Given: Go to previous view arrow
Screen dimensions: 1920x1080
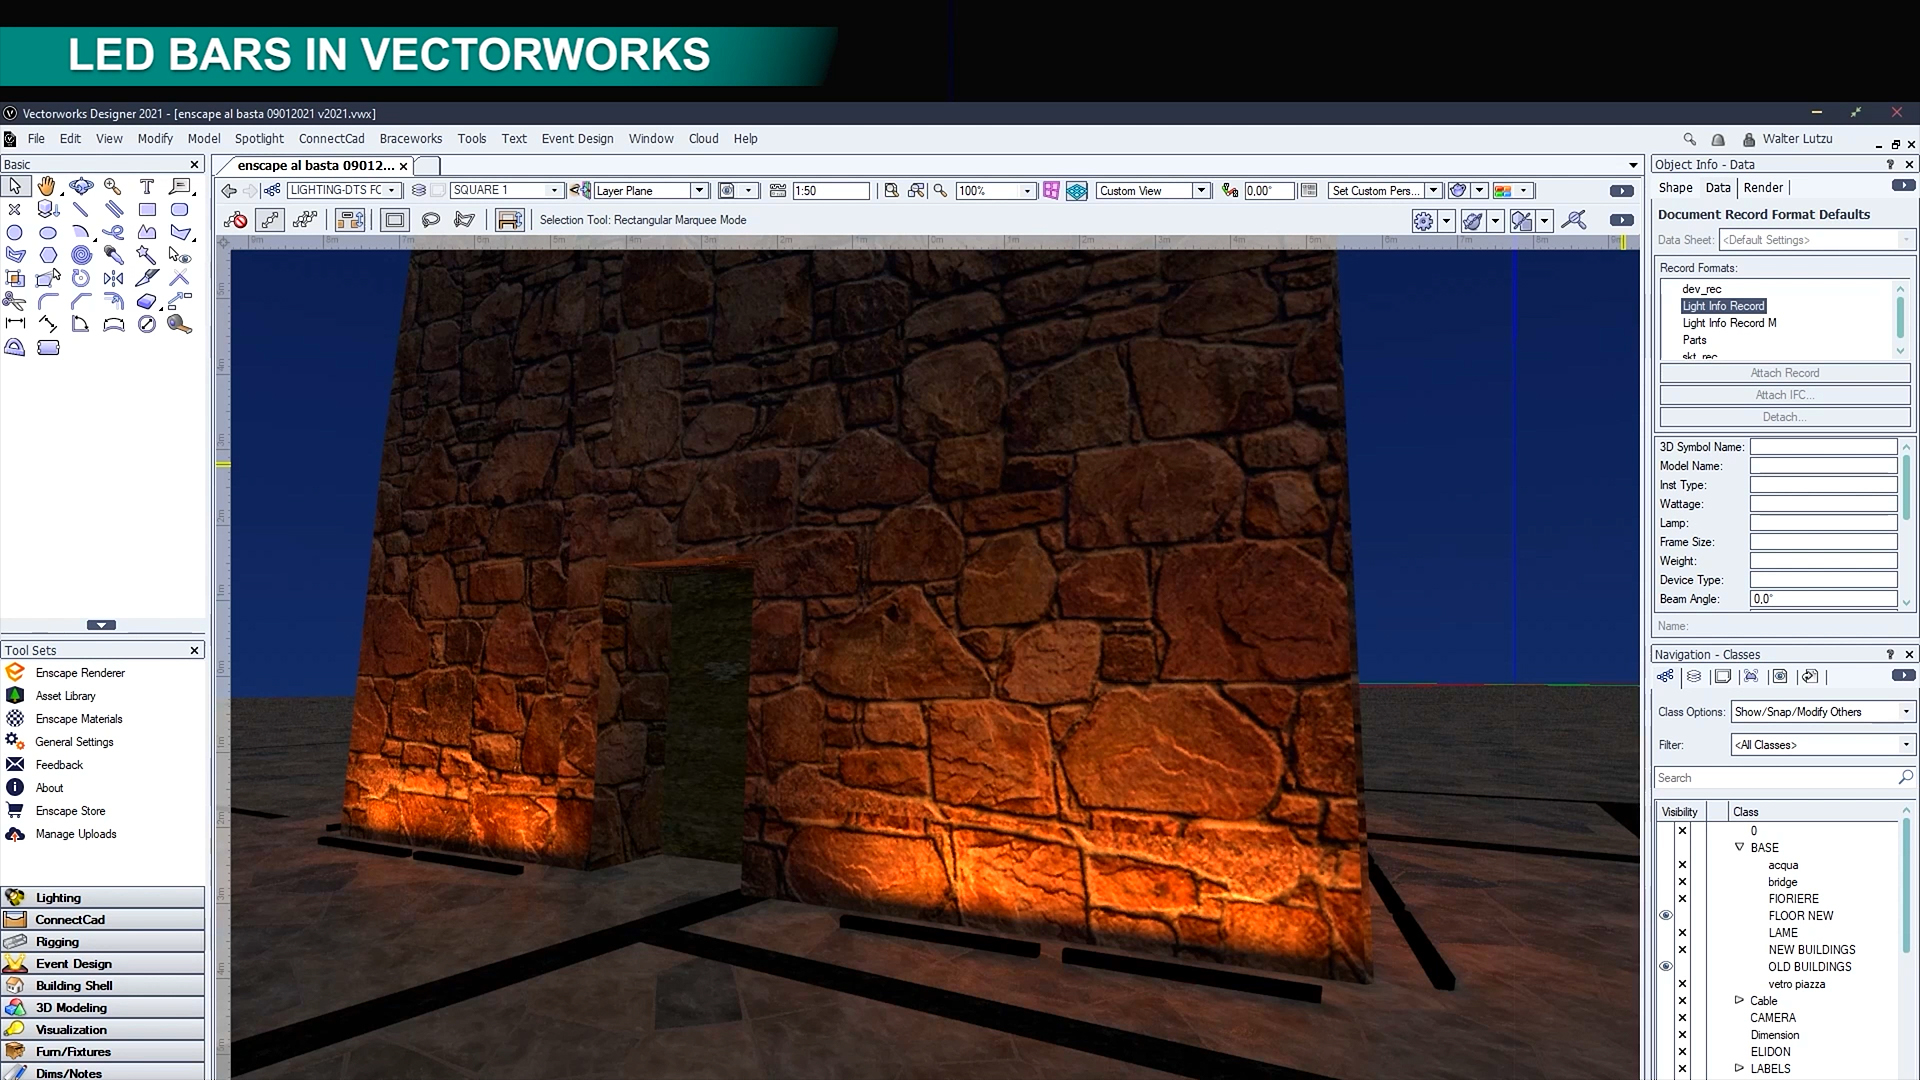Looking at the screenshot, I should coord(229,190).
